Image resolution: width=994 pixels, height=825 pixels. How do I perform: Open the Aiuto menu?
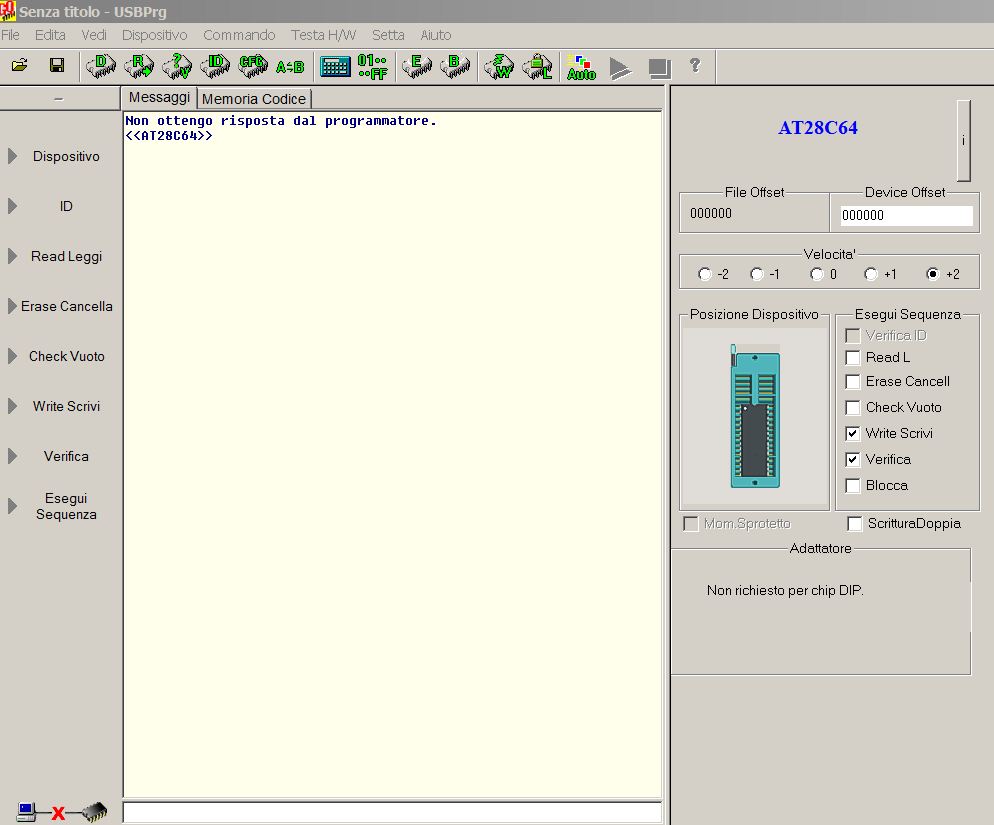coord(436,35)
